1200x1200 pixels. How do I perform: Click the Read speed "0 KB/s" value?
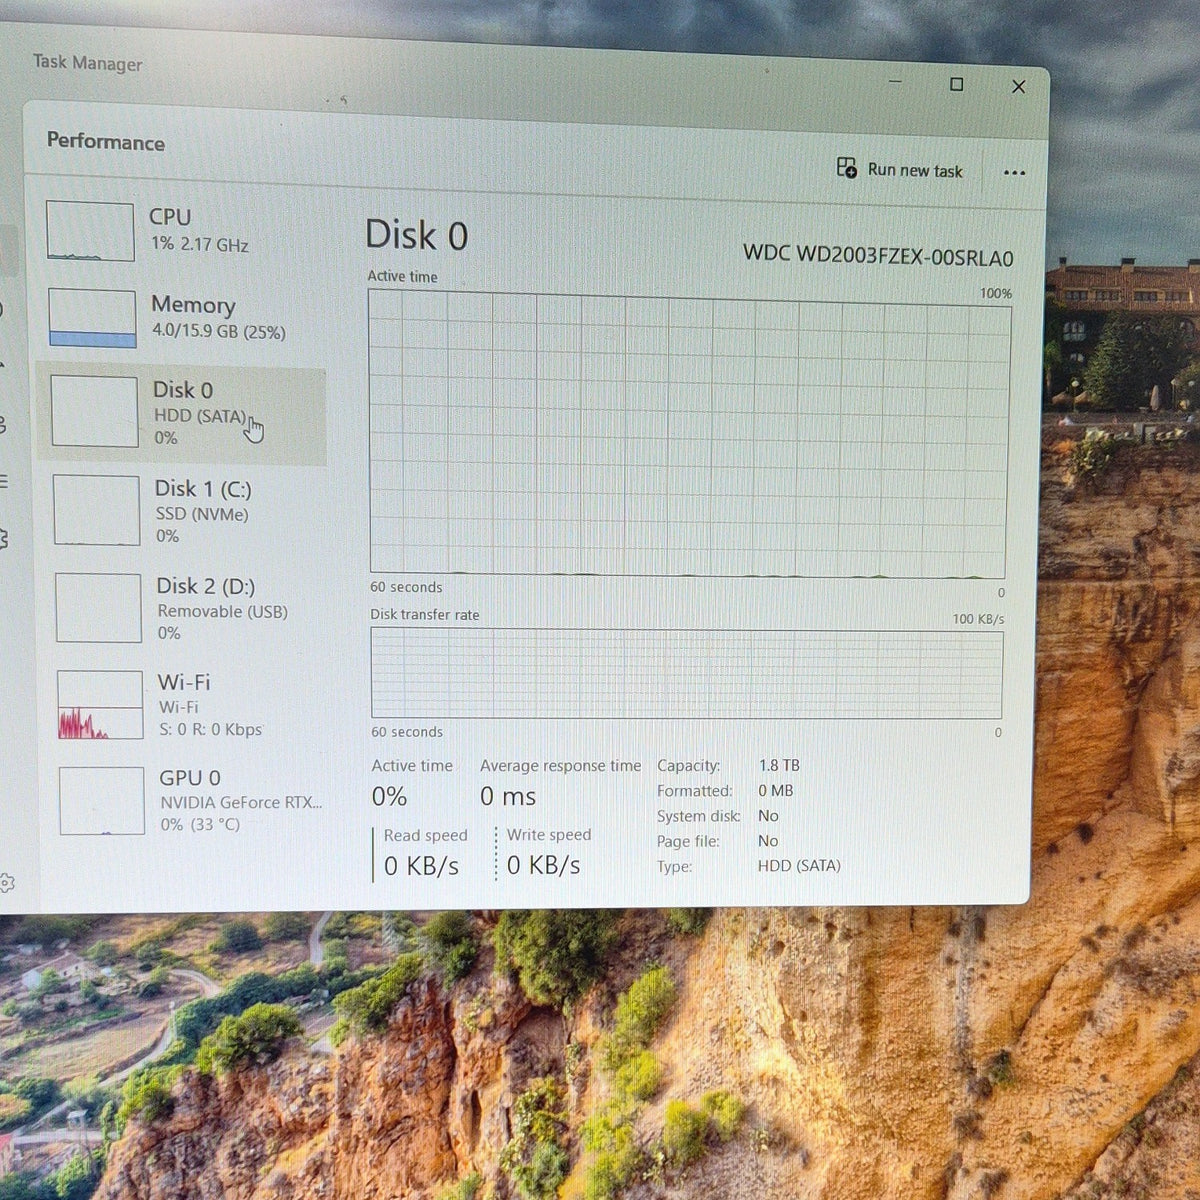tap(421, 866)
